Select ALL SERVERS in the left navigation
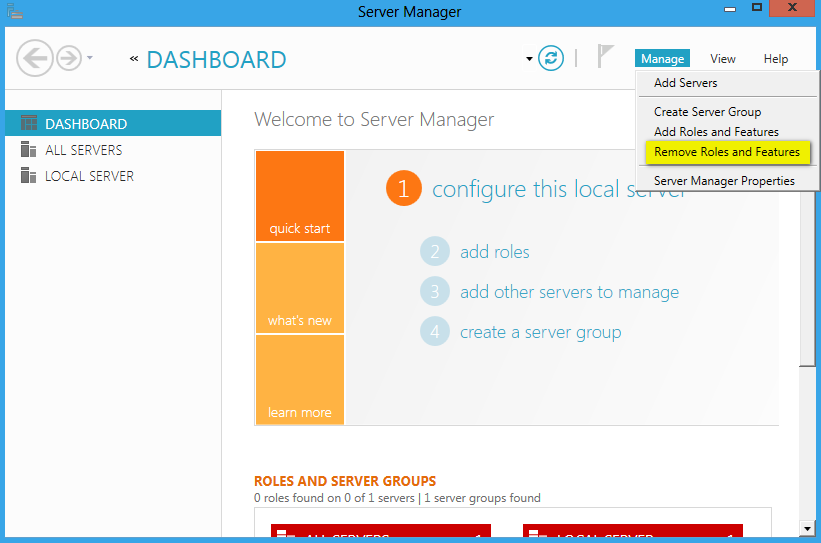Viewport: 821px width, 543px height. point(113,150)
